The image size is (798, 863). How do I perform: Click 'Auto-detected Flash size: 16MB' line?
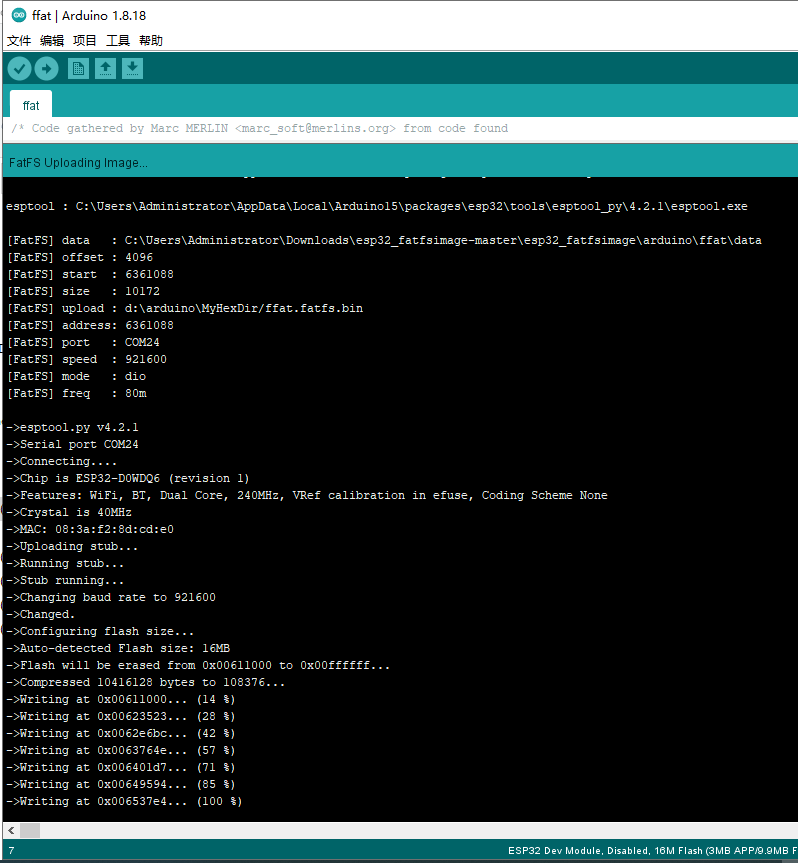click(x=118, y=649)
